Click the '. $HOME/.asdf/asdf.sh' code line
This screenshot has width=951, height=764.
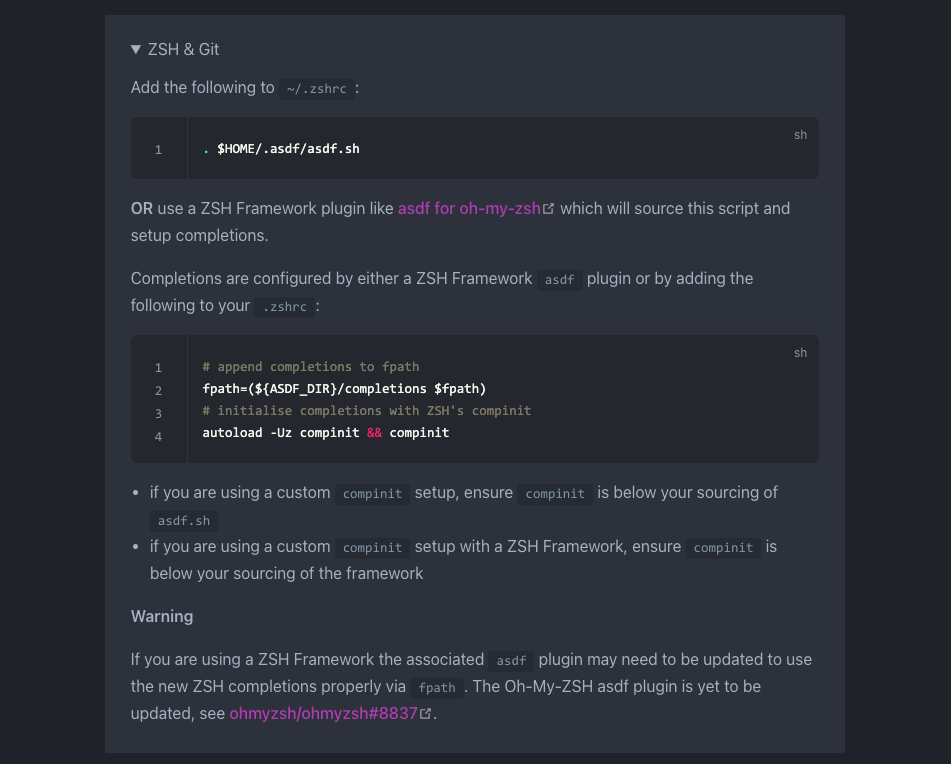click(281, 149)
